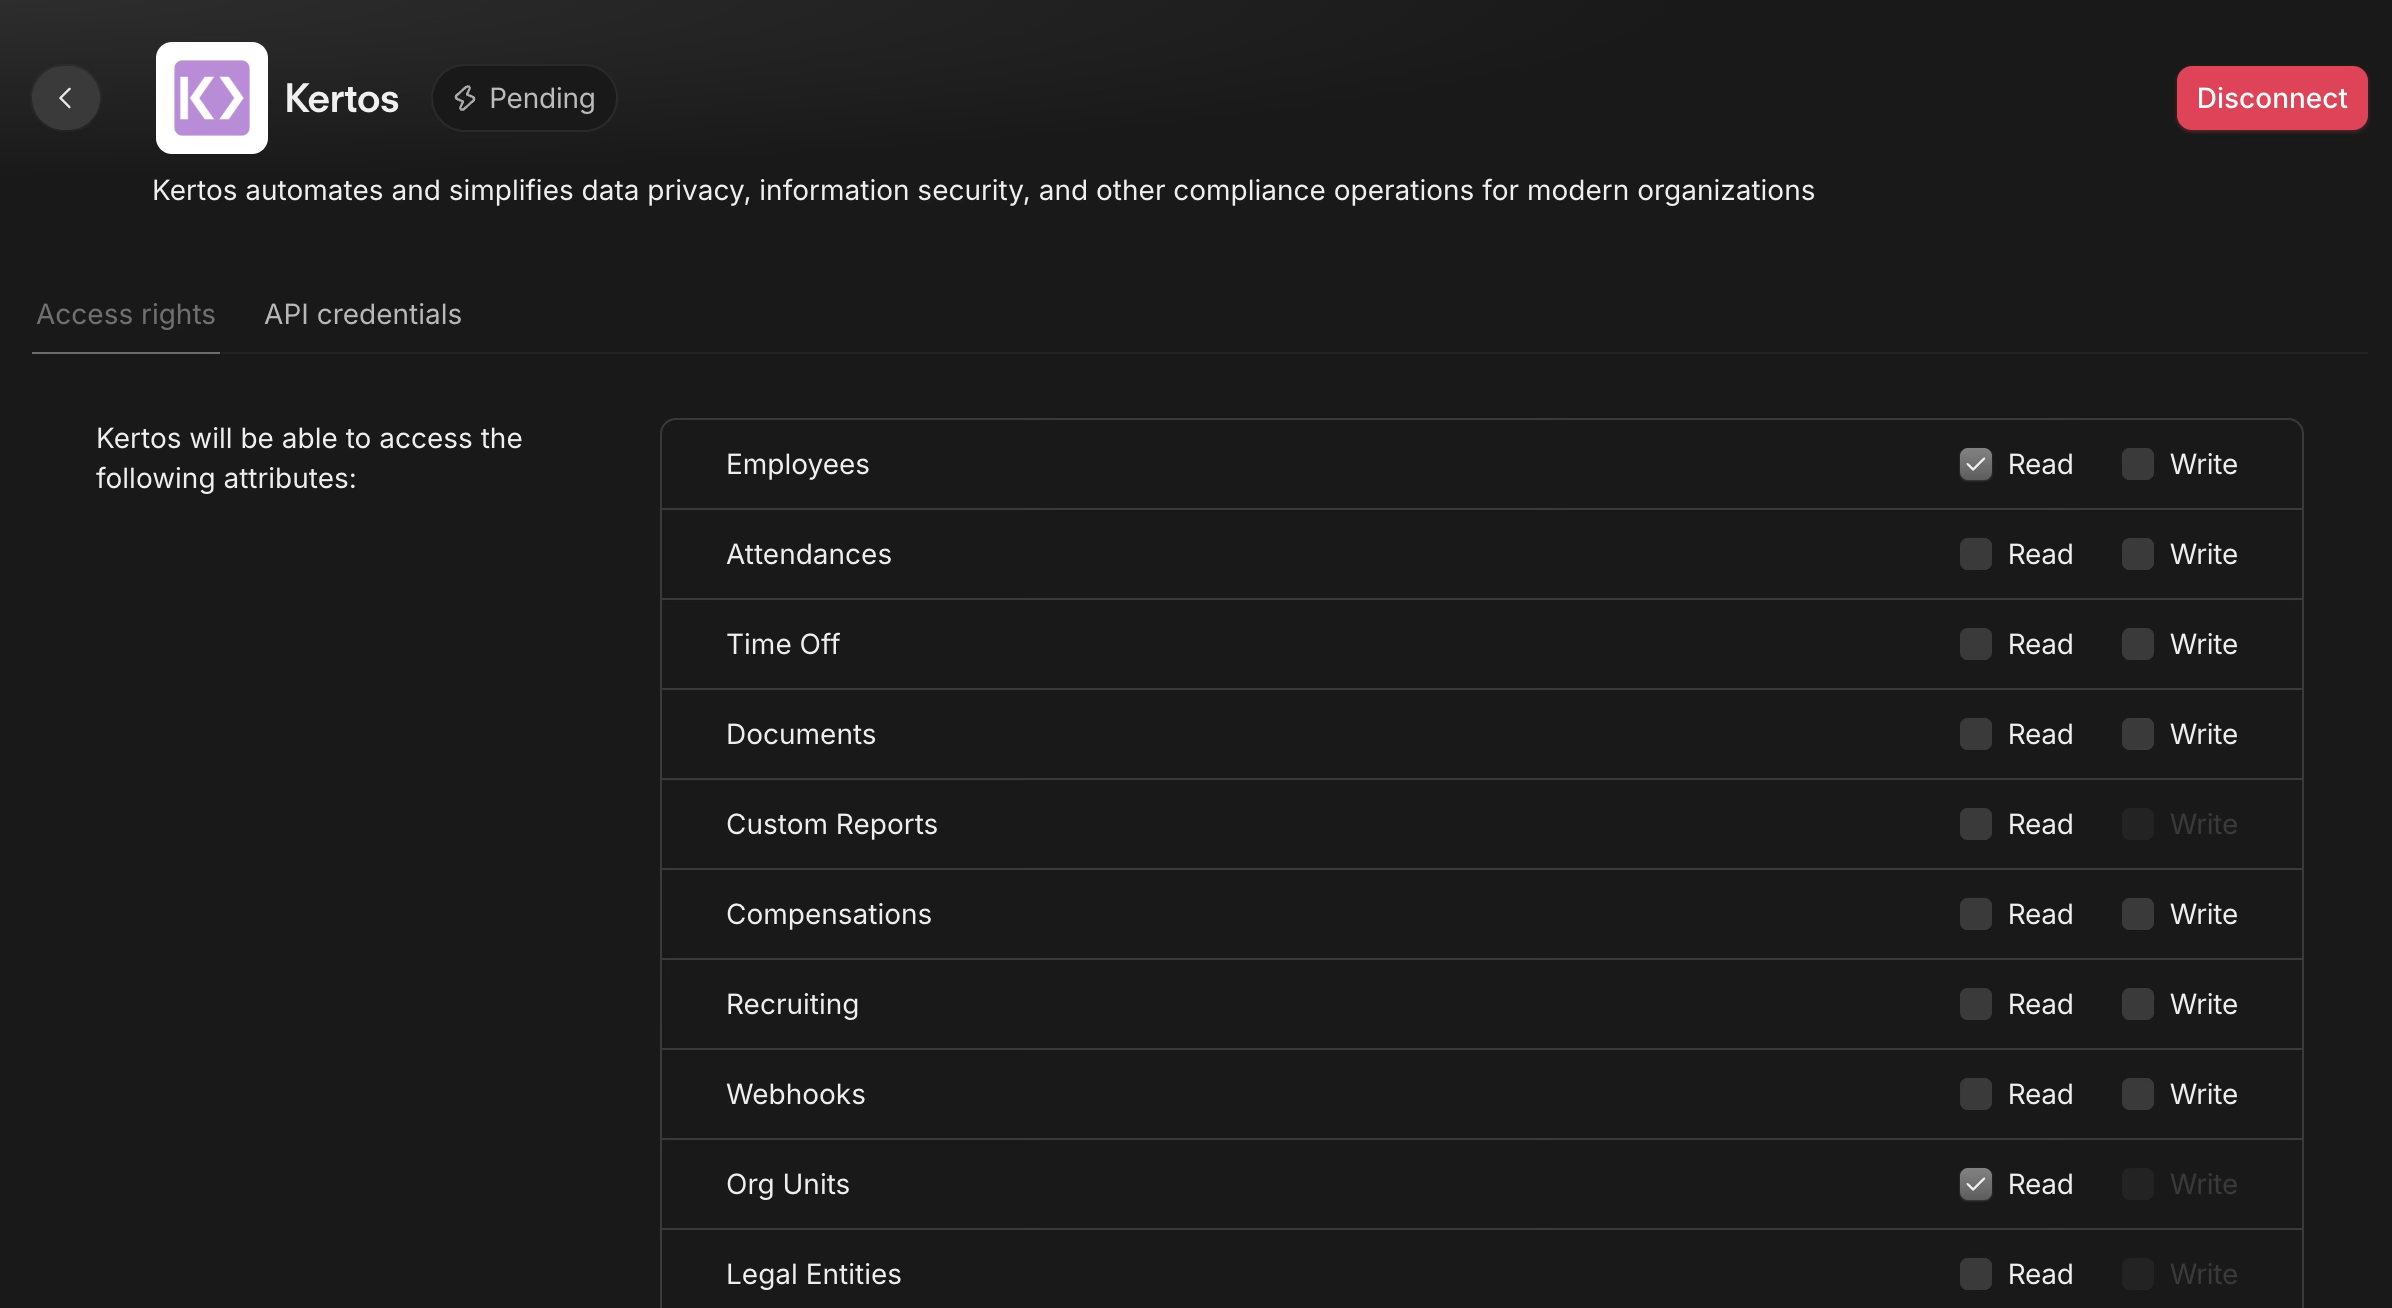Click the Kertos title heading
This screenshot has width=2392, height=1308.
[x=342, y=98]
